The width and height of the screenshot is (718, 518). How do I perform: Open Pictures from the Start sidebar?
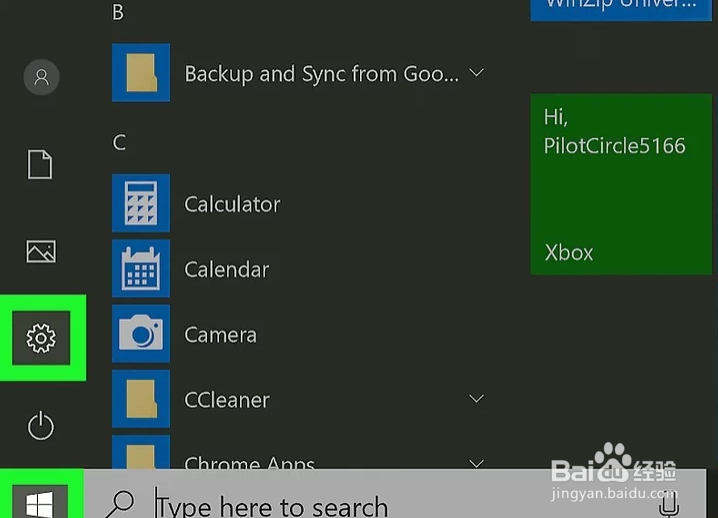[x=41, y=251]
